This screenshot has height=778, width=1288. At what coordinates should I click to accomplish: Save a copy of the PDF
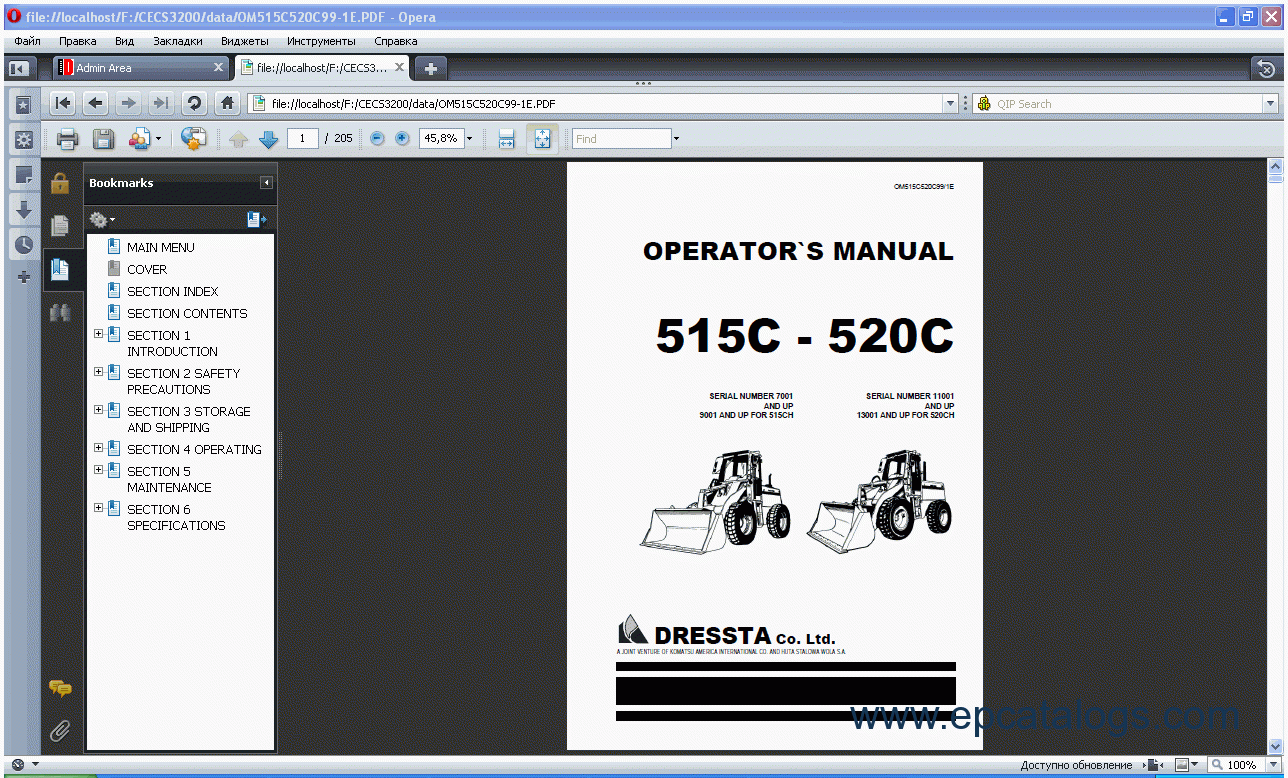(103, 139)
